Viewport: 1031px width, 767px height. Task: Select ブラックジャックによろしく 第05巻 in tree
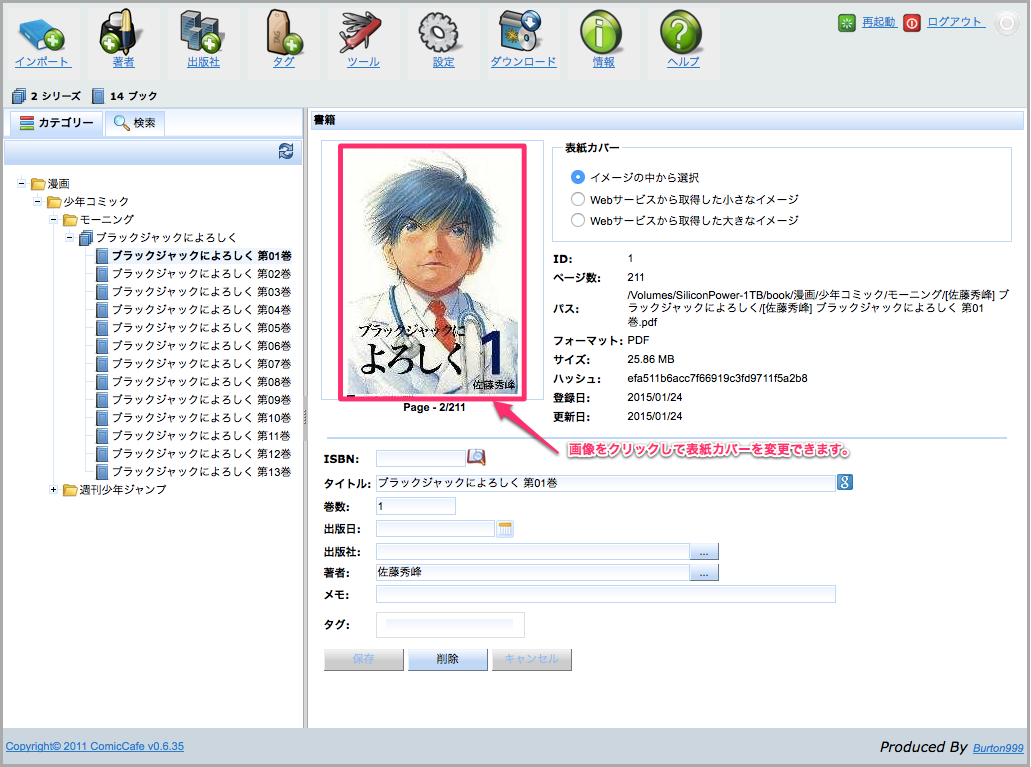pyautogui.click(x=201, y=328)
